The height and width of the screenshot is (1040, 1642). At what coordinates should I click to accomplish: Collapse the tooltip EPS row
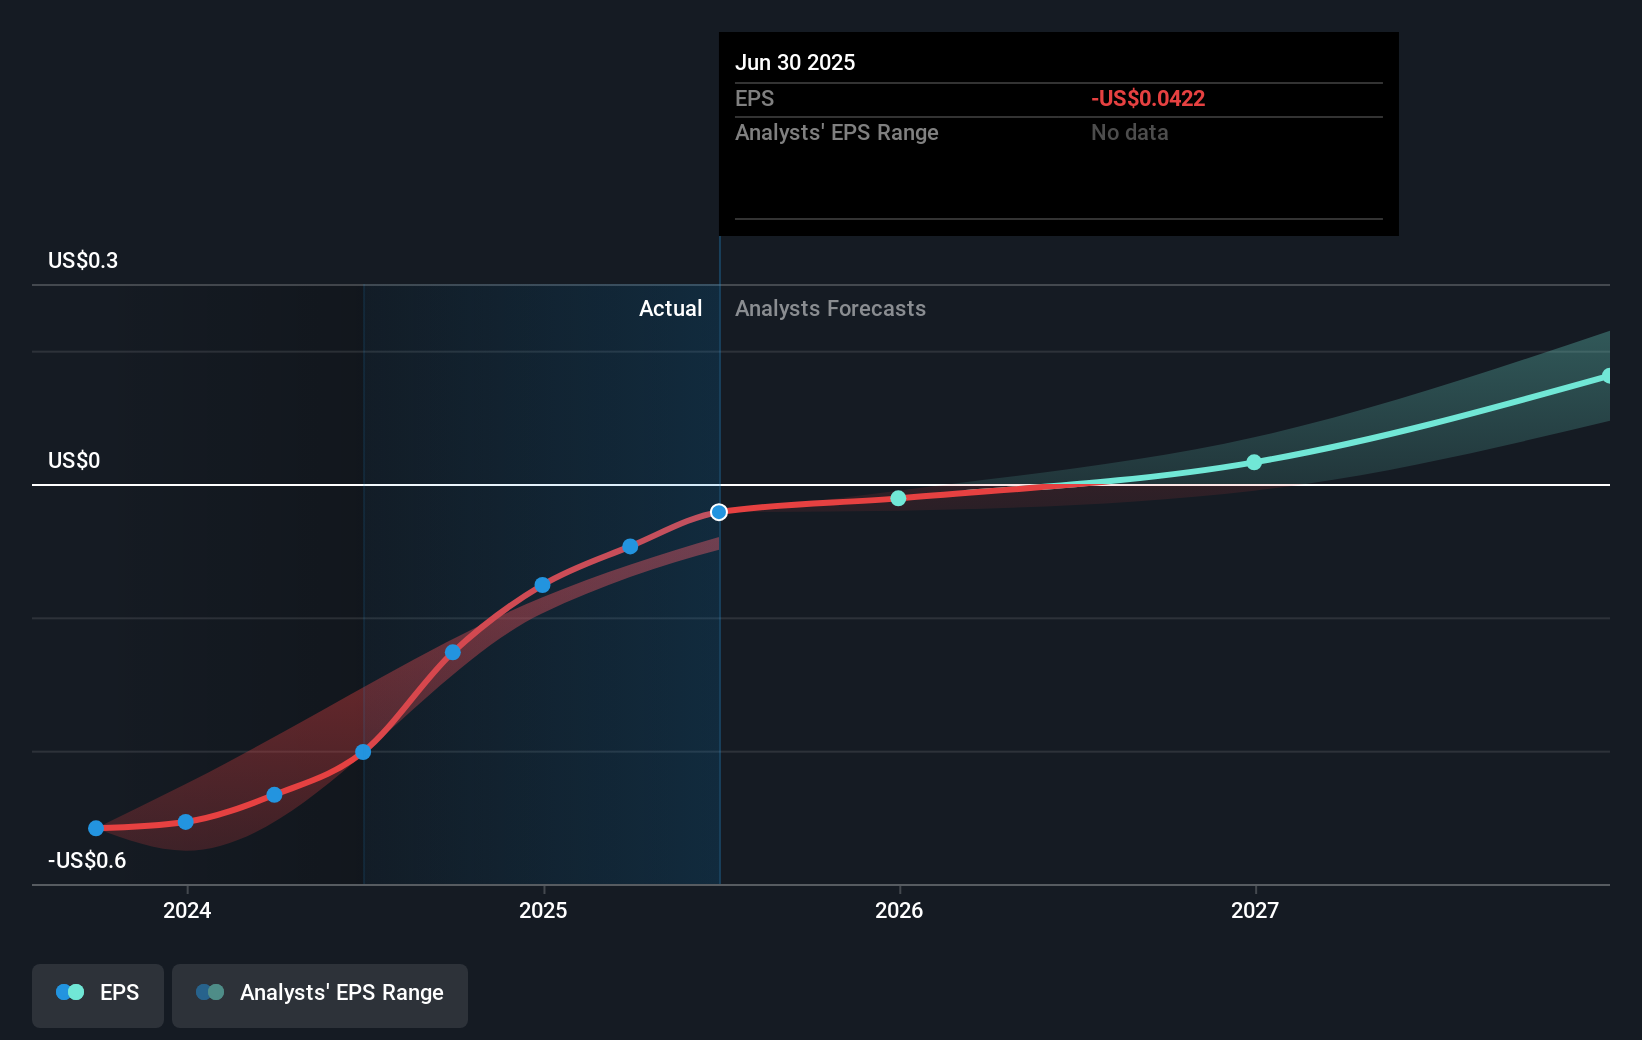pos(755,98)
